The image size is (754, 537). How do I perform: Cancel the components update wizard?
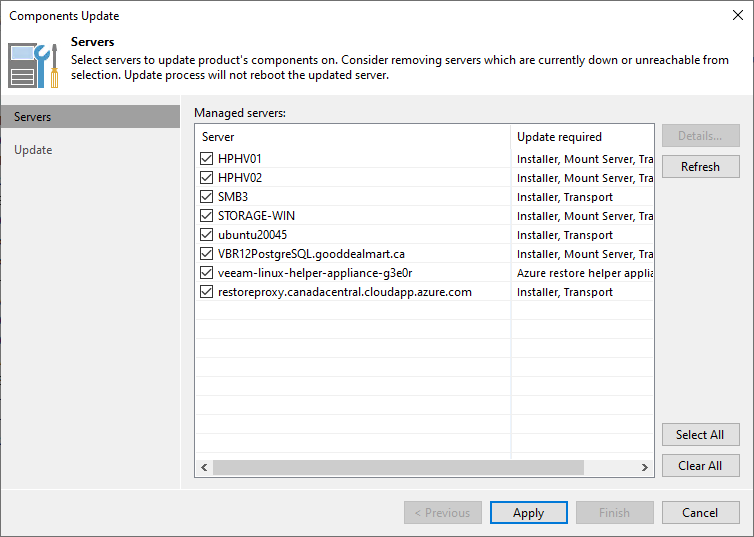pos(700,513)
